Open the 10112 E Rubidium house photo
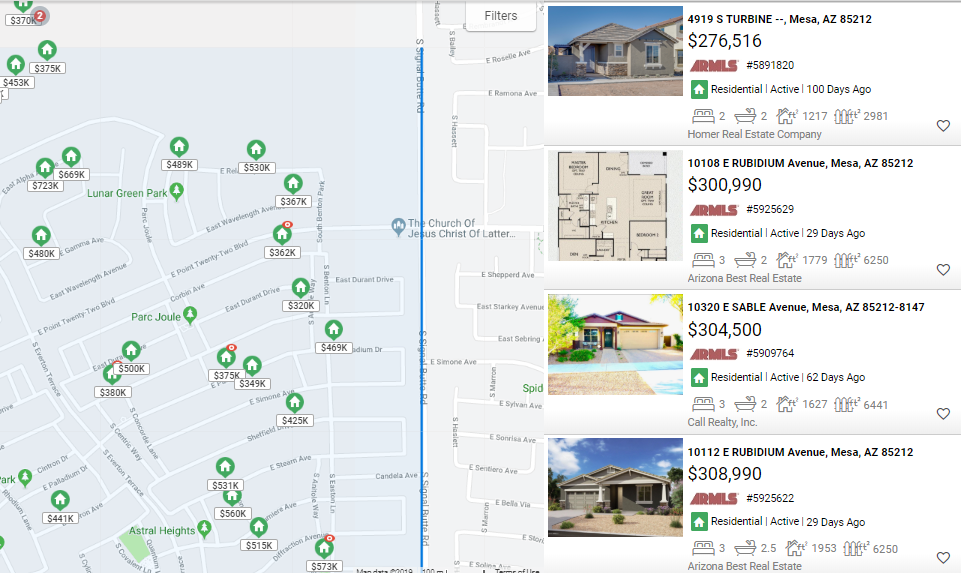961x573 pixels. 615,487
